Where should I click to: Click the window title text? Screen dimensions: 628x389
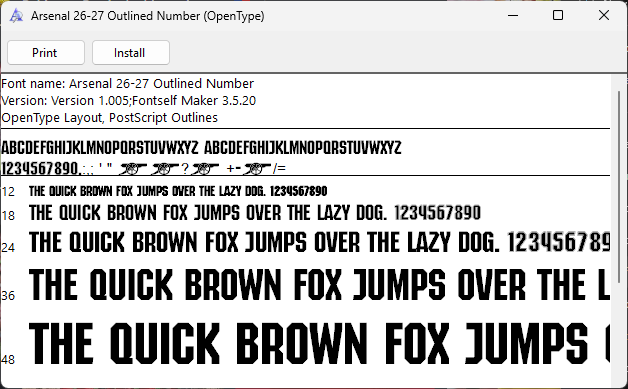click(x=147, y=16)
